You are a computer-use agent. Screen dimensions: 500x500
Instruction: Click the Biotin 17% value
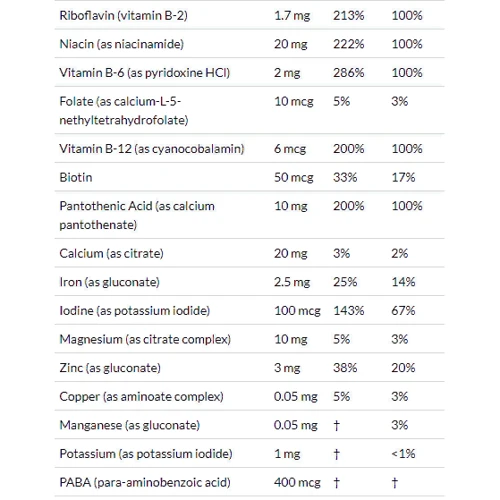point(403,177)
